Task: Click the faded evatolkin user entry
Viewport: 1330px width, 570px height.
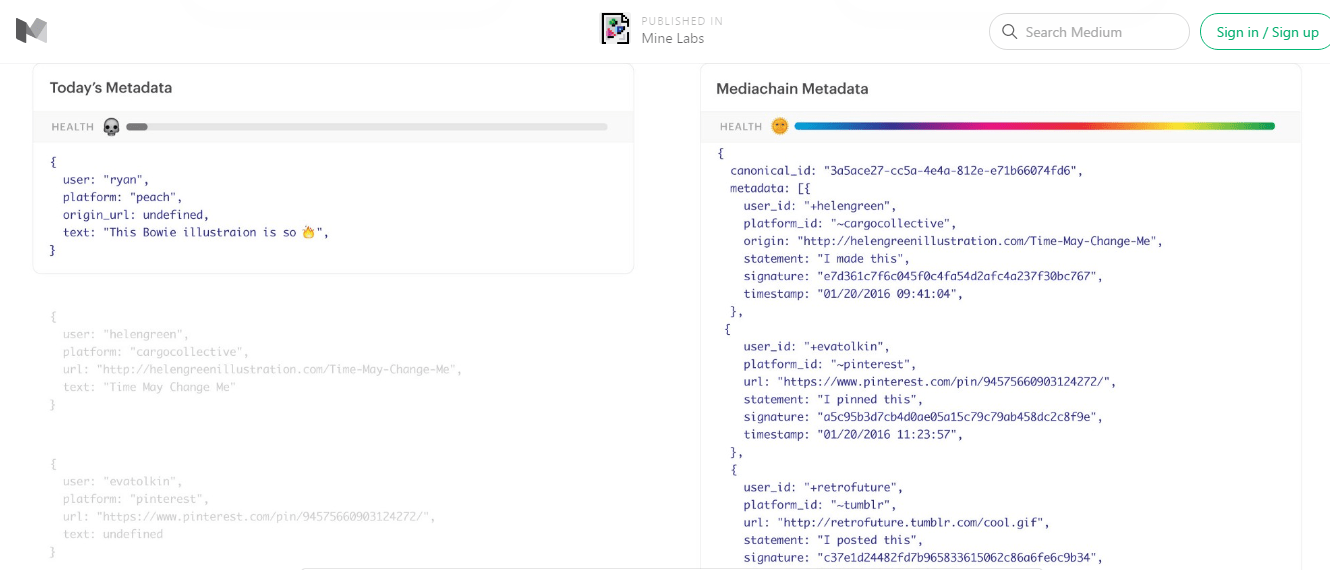Action: click(x=142, y=481)
